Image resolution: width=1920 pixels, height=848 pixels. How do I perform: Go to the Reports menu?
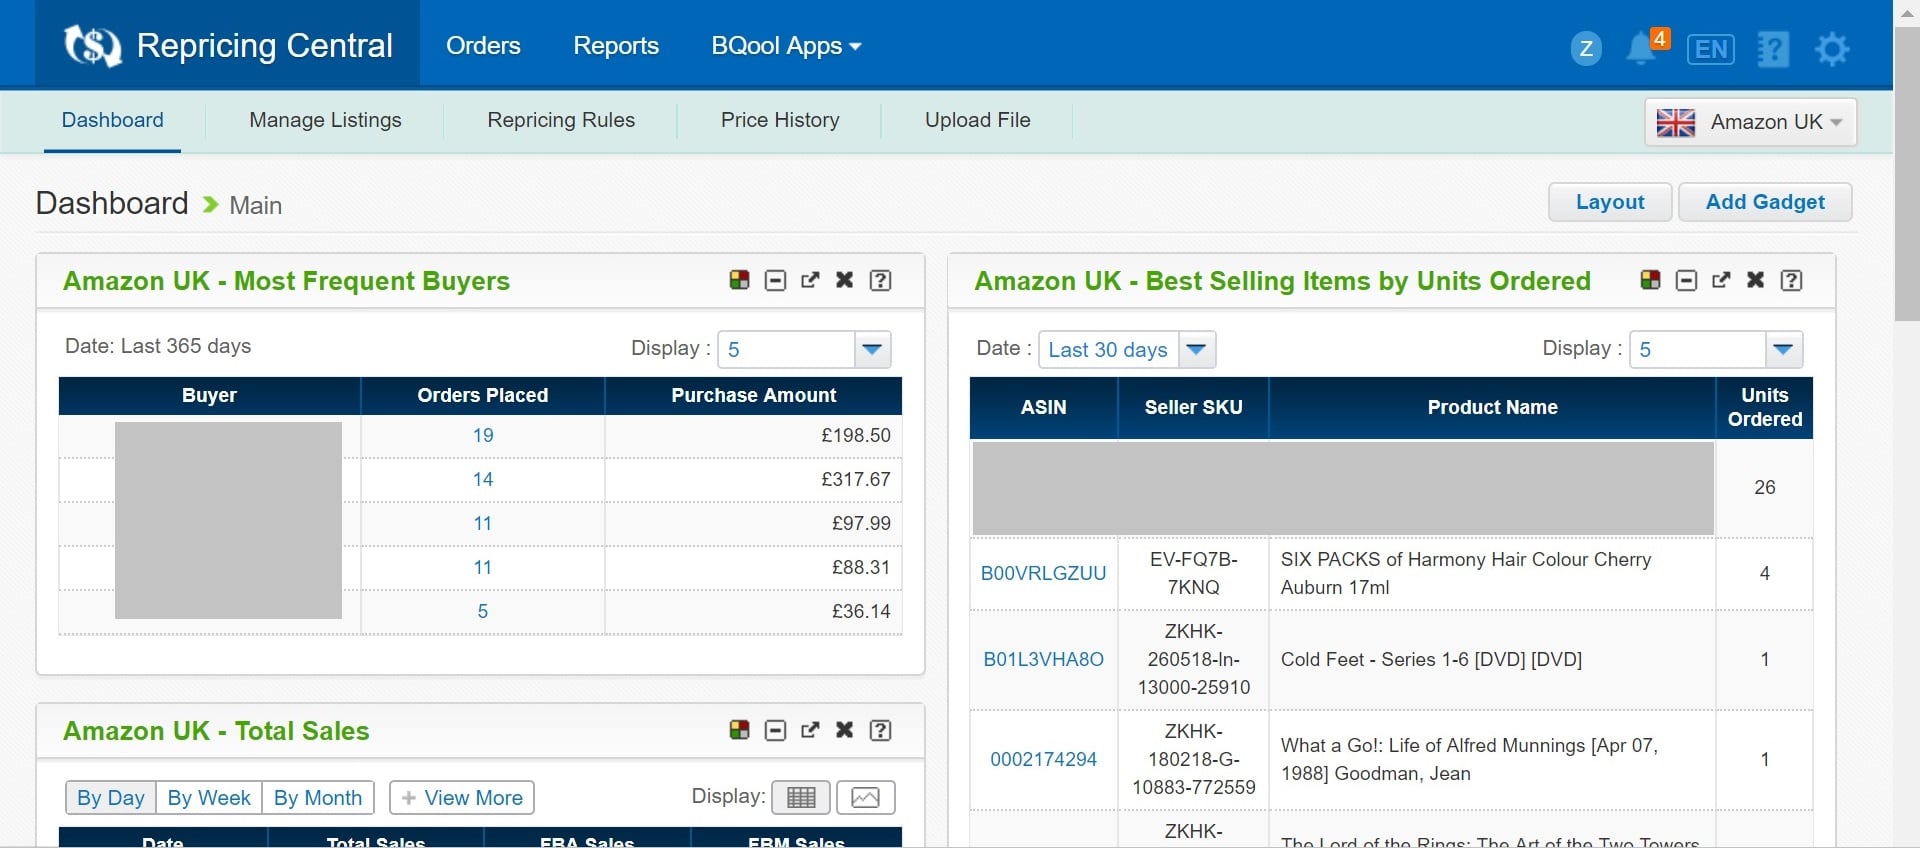coord(616,46)
